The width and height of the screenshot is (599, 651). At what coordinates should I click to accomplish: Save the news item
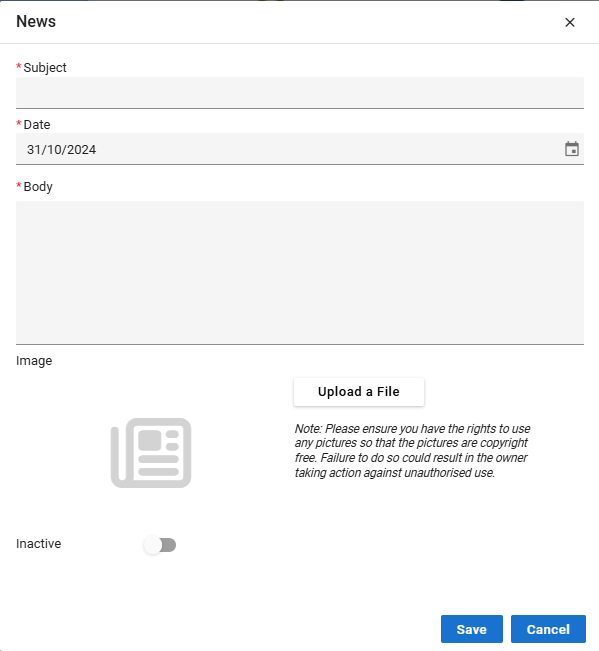click(472, 629)
